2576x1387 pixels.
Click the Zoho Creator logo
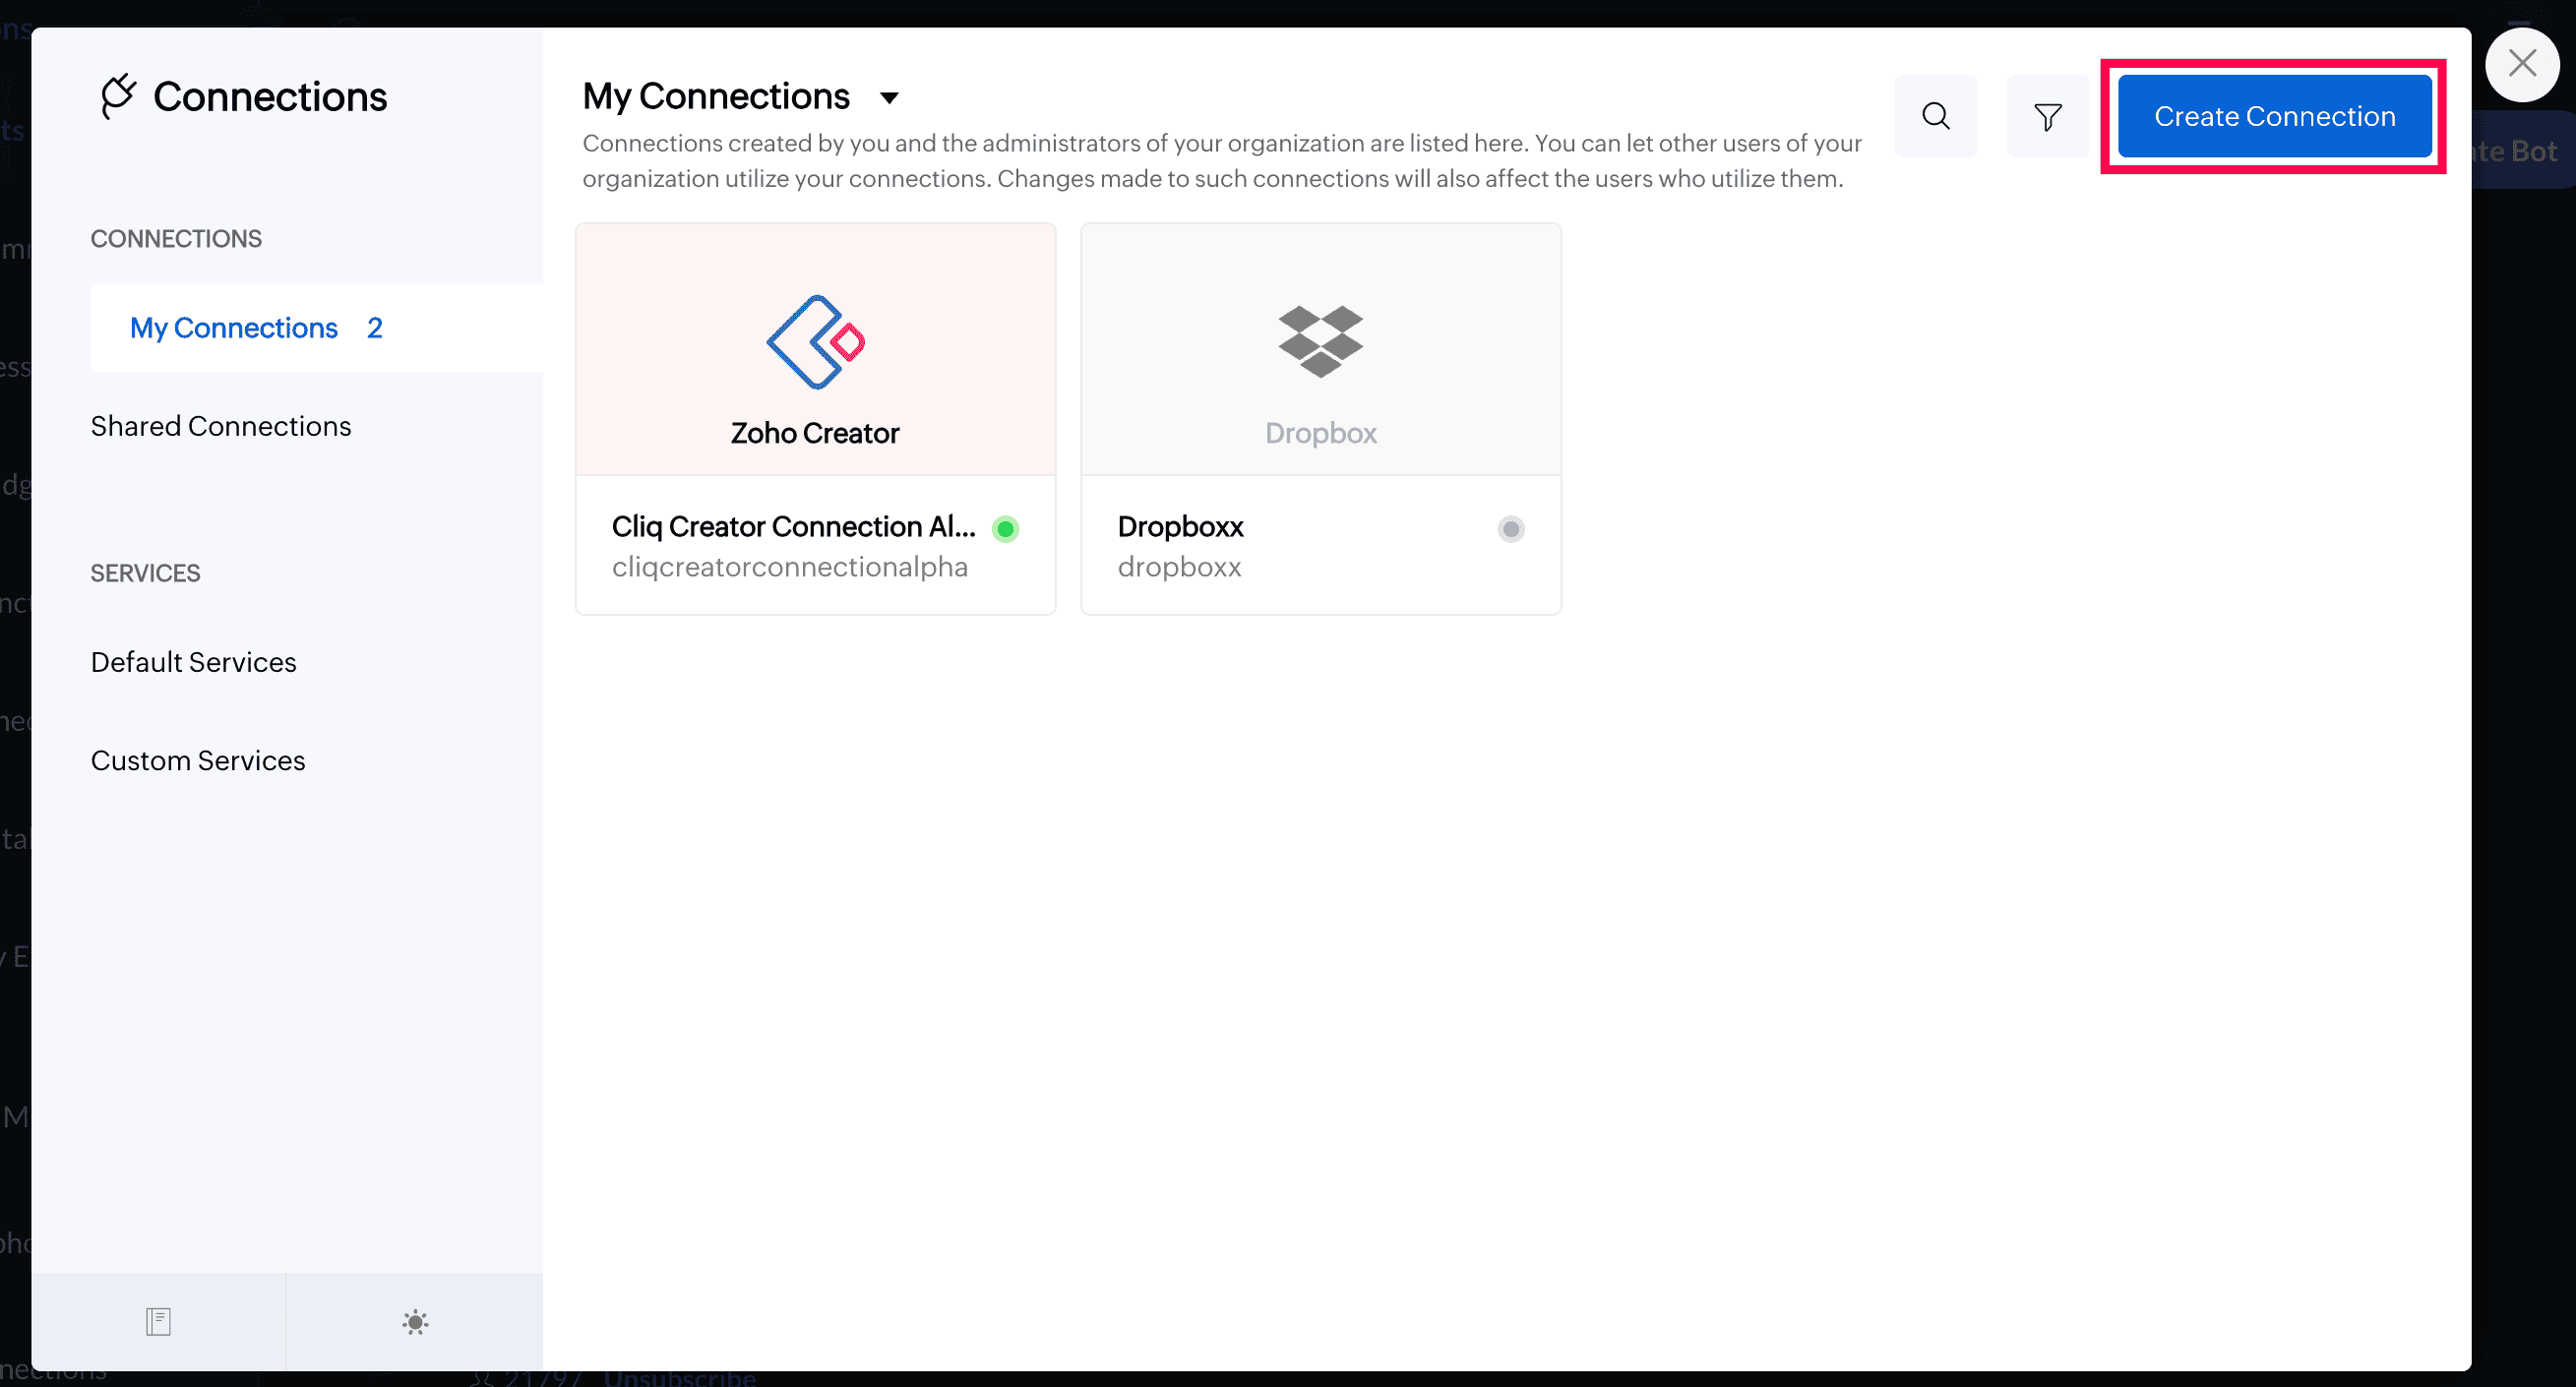[x=815, y=342]
